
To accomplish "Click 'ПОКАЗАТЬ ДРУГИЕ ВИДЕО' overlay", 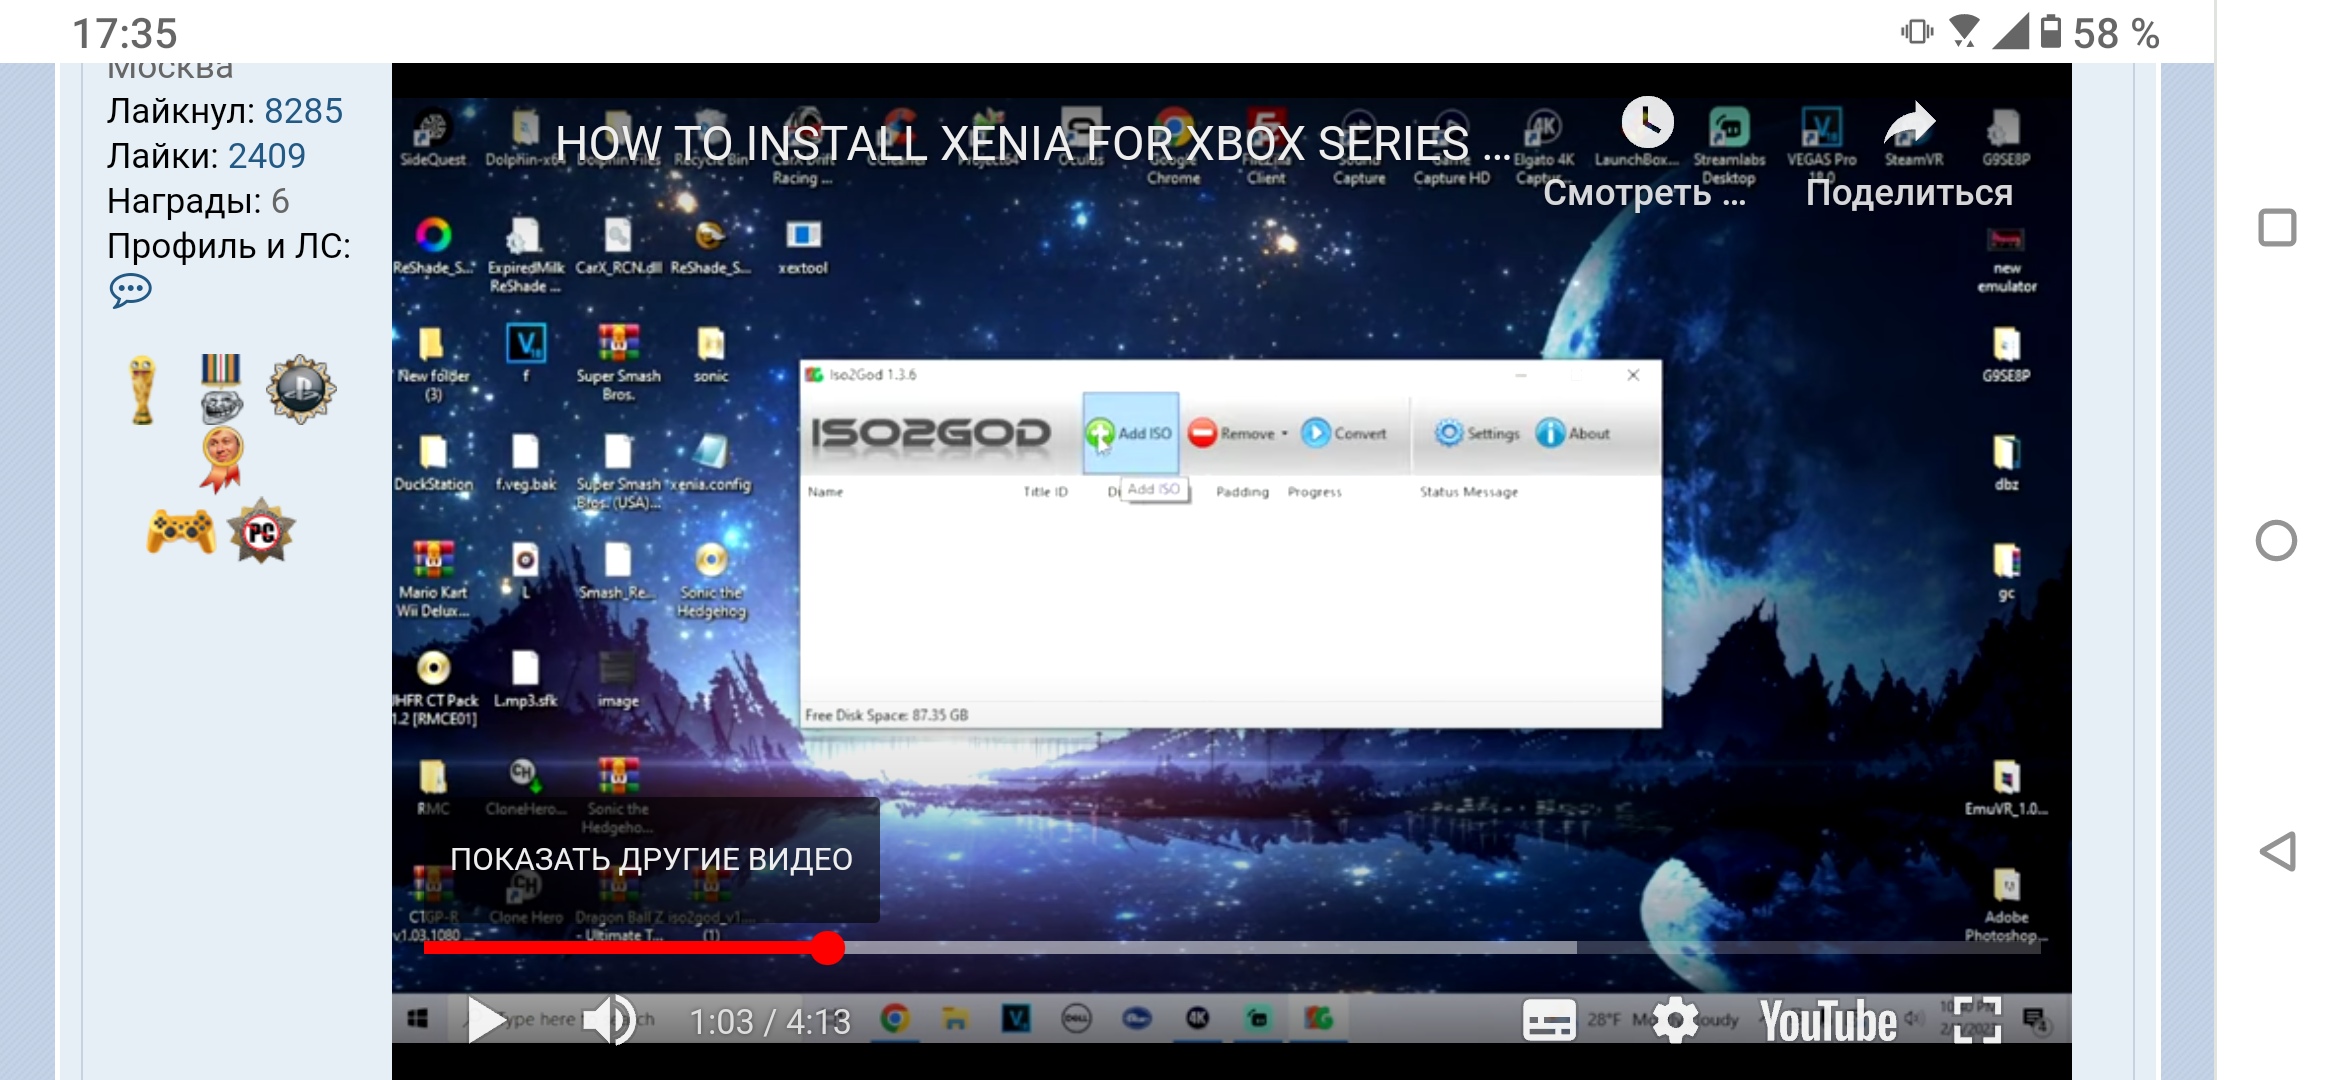I will point(651,859).
